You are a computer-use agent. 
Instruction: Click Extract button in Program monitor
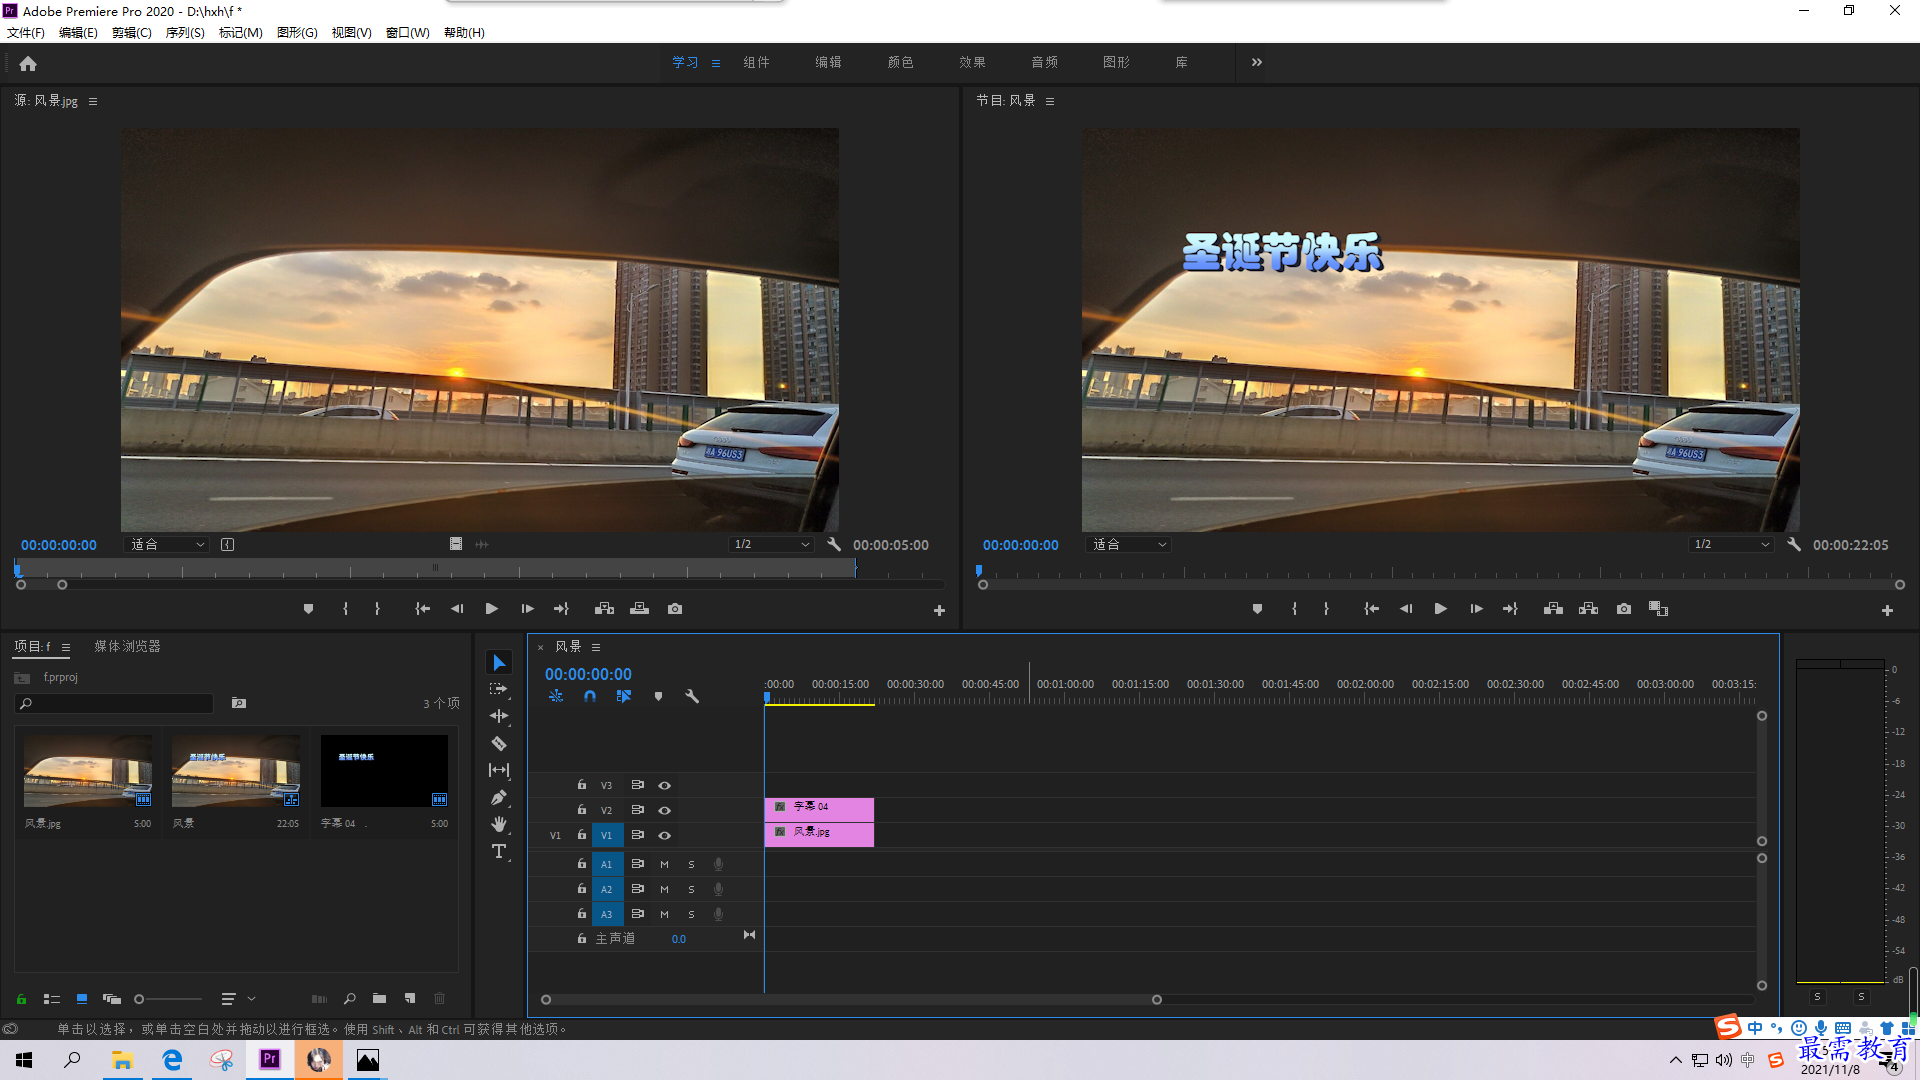click(x=1588, y=609)
